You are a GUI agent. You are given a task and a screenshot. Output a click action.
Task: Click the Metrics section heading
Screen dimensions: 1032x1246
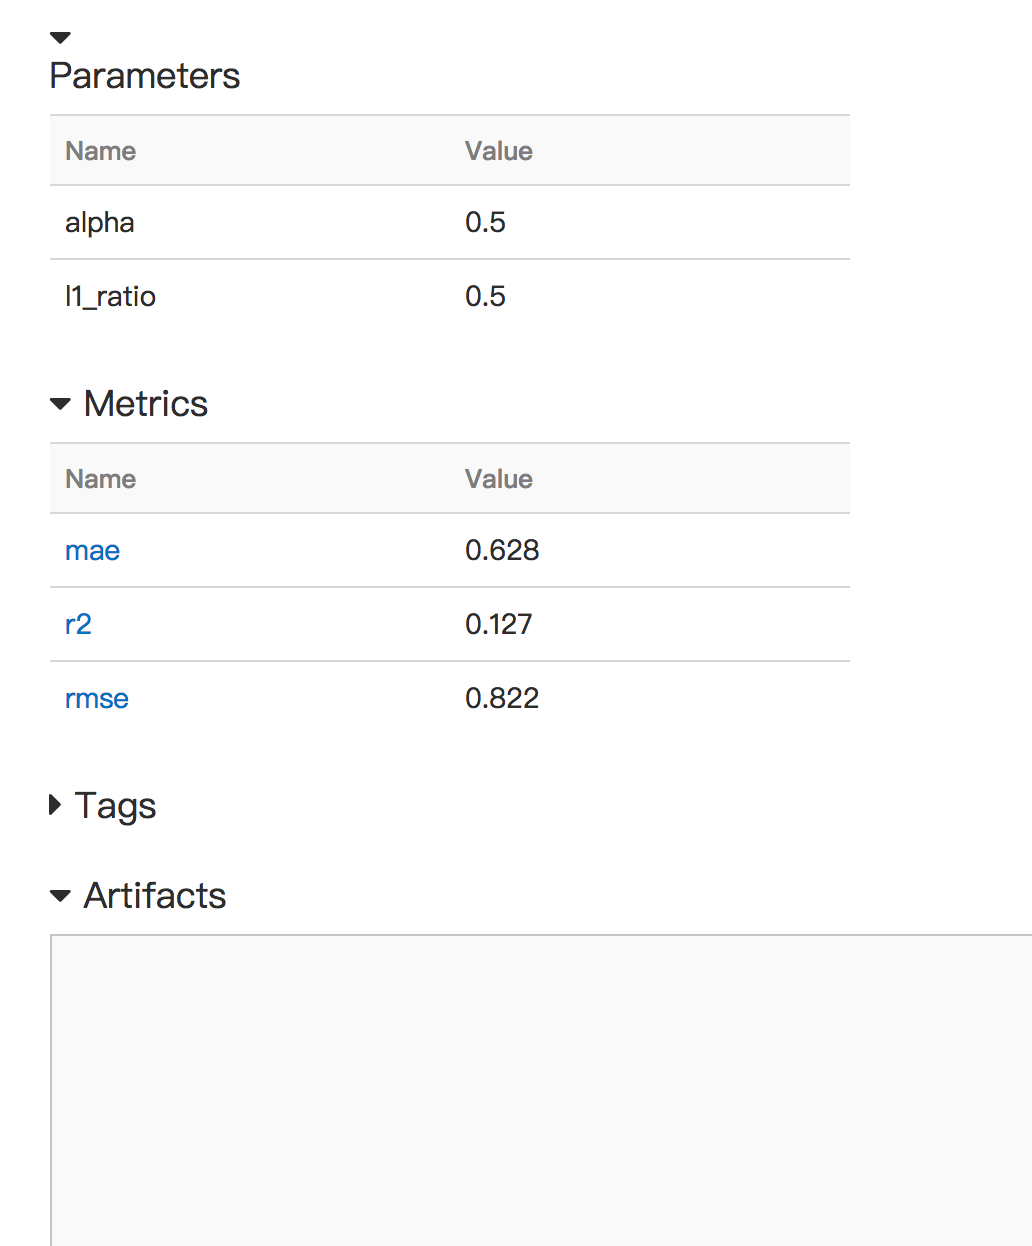145,403
